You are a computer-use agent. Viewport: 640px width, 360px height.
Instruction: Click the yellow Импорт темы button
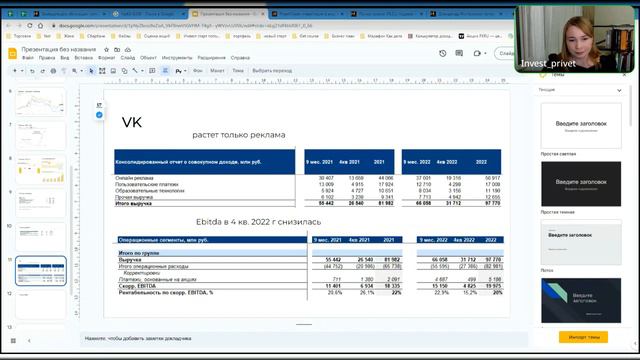tap(583, 337)
